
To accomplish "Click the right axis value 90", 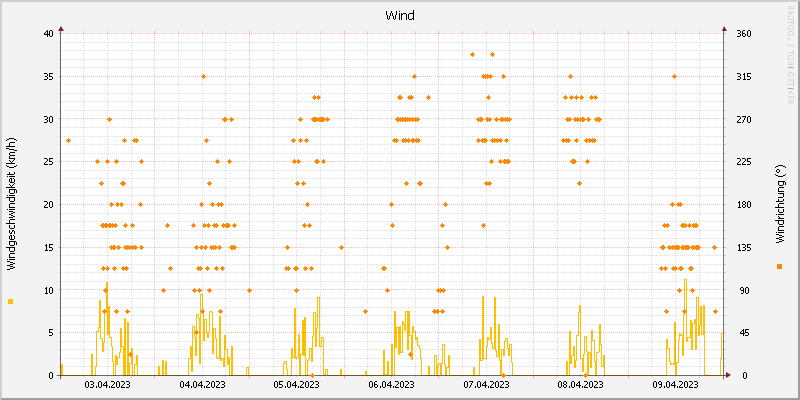I will coord(744,290).
